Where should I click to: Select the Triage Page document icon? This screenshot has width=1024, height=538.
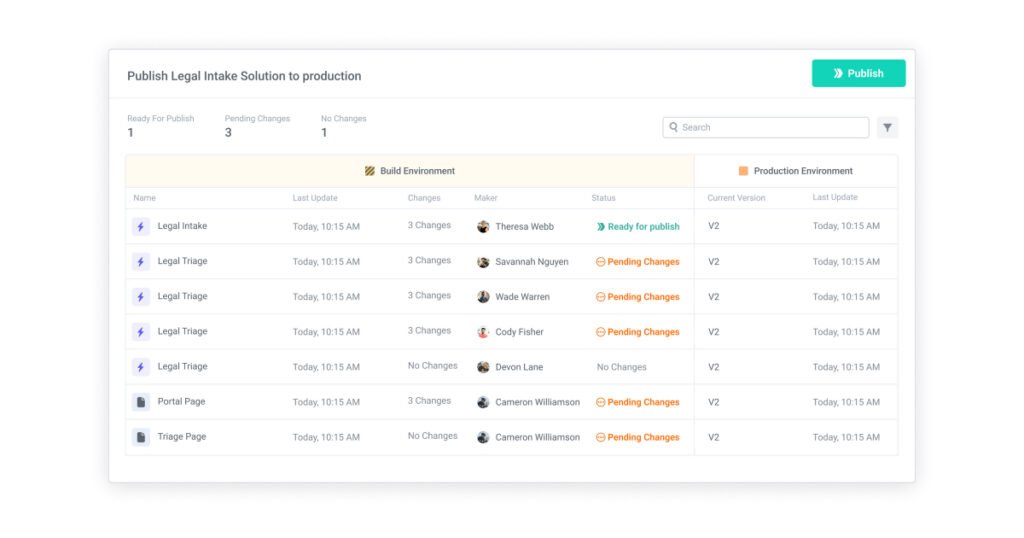[x=141, y=437]
